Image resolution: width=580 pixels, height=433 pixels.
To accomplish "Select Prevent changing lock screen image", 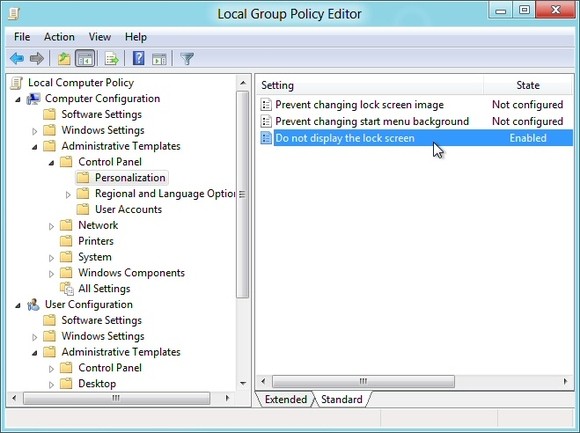I will pyautogui.click(x=359, y=105).
